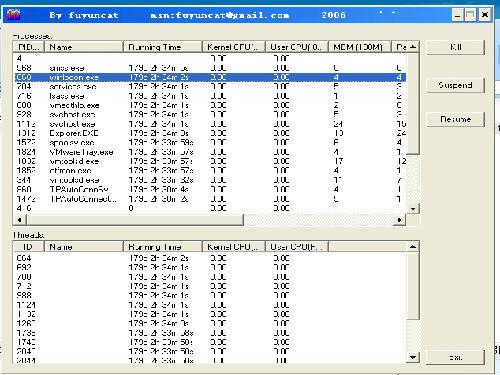Image resolution: width=500 pixels, height=375 pixels.
Task: Click the Resume button
Action: click(455, 119)
